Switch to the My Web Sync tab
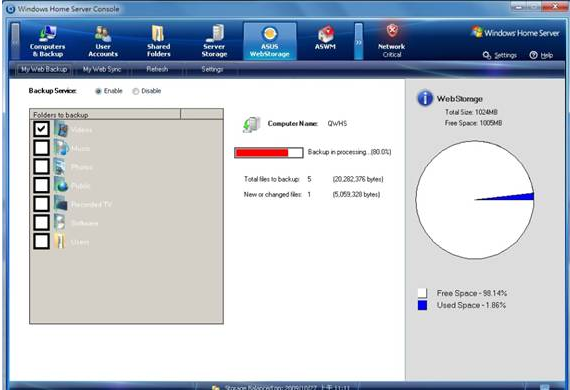Screen dimensions: 570x390 tap(102, 69)
